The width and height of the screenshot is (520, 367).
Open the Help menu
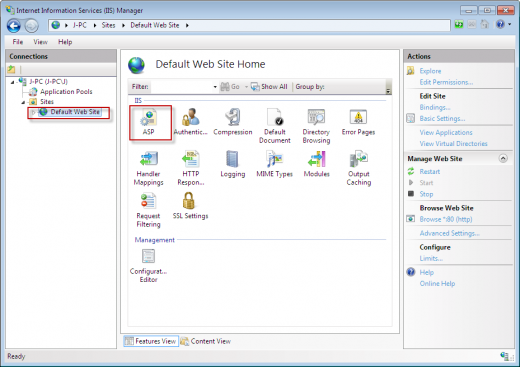click(x=65, y=42)
